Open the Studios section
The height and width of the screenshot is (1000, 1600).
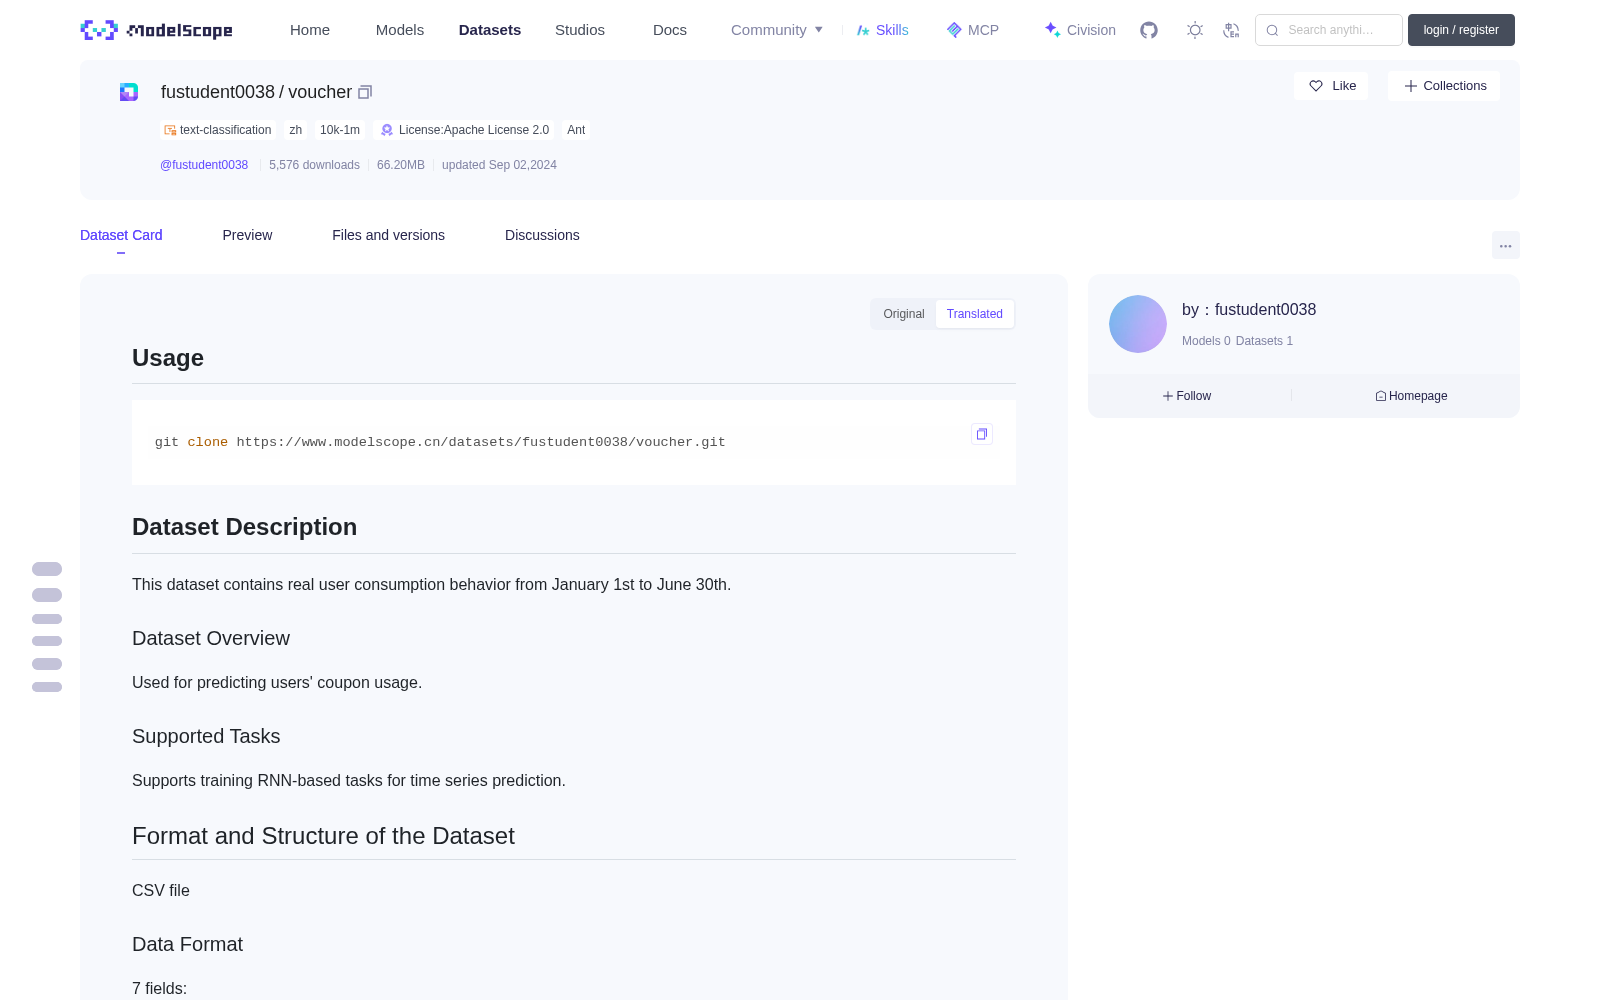(x=580, y=30)
